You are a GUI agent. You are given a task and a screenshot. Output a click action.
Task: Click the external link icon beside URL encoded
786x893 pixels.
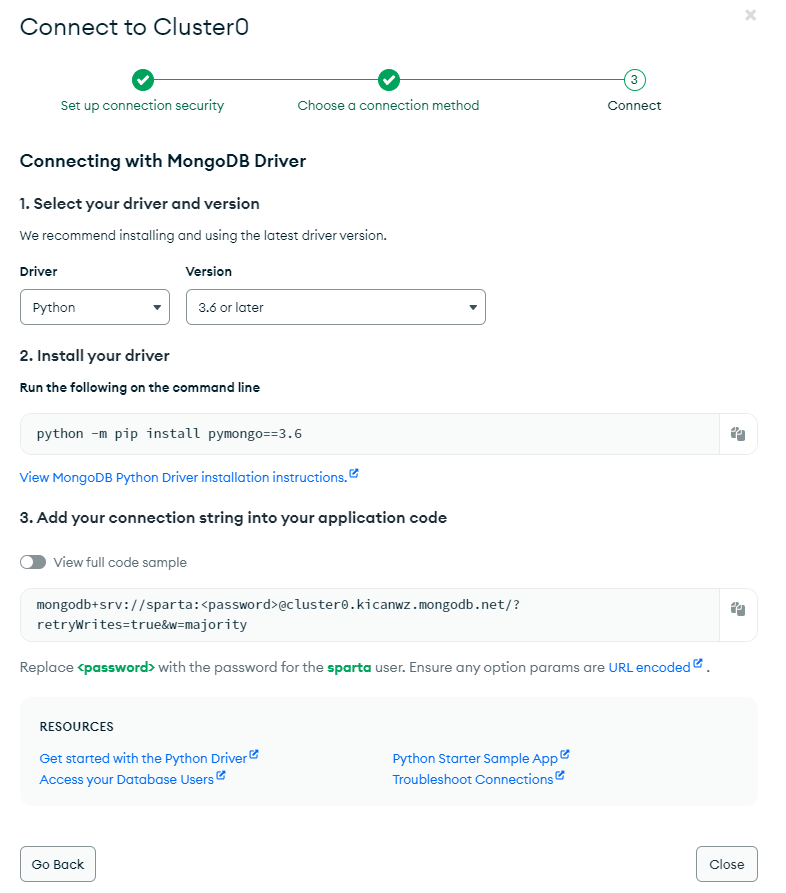coord(698,663)
